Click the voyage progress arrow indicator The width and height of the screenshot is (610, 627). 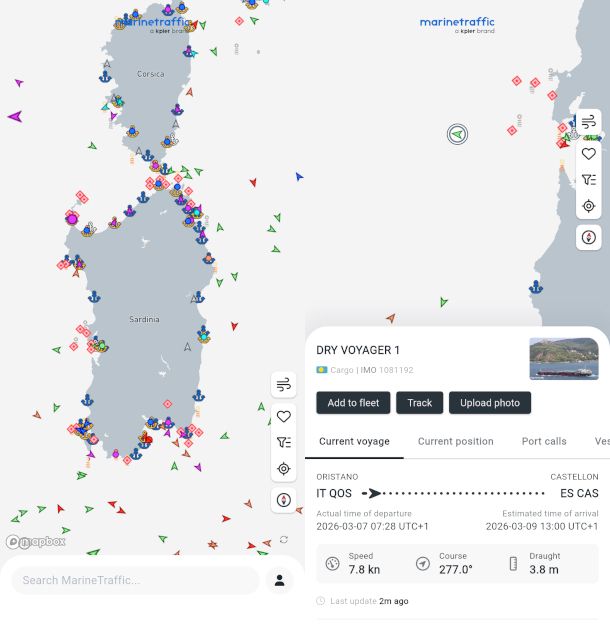[372, 493]
